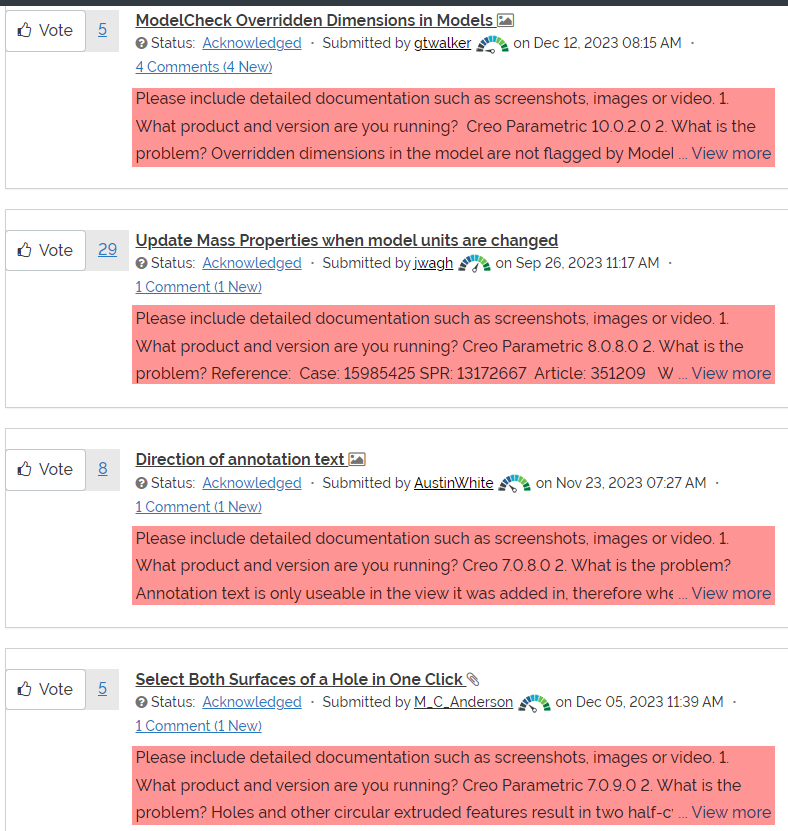Expand View more on Update Mass Properties description

point(731,373)
